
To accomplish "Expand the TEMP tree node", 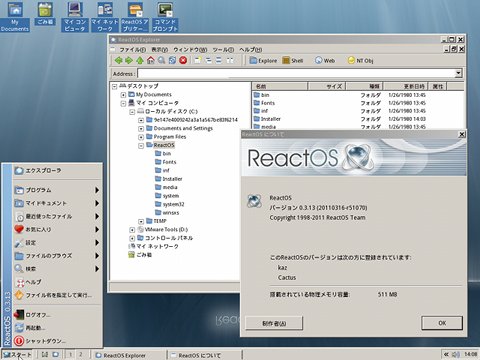I will pos(141,221).
